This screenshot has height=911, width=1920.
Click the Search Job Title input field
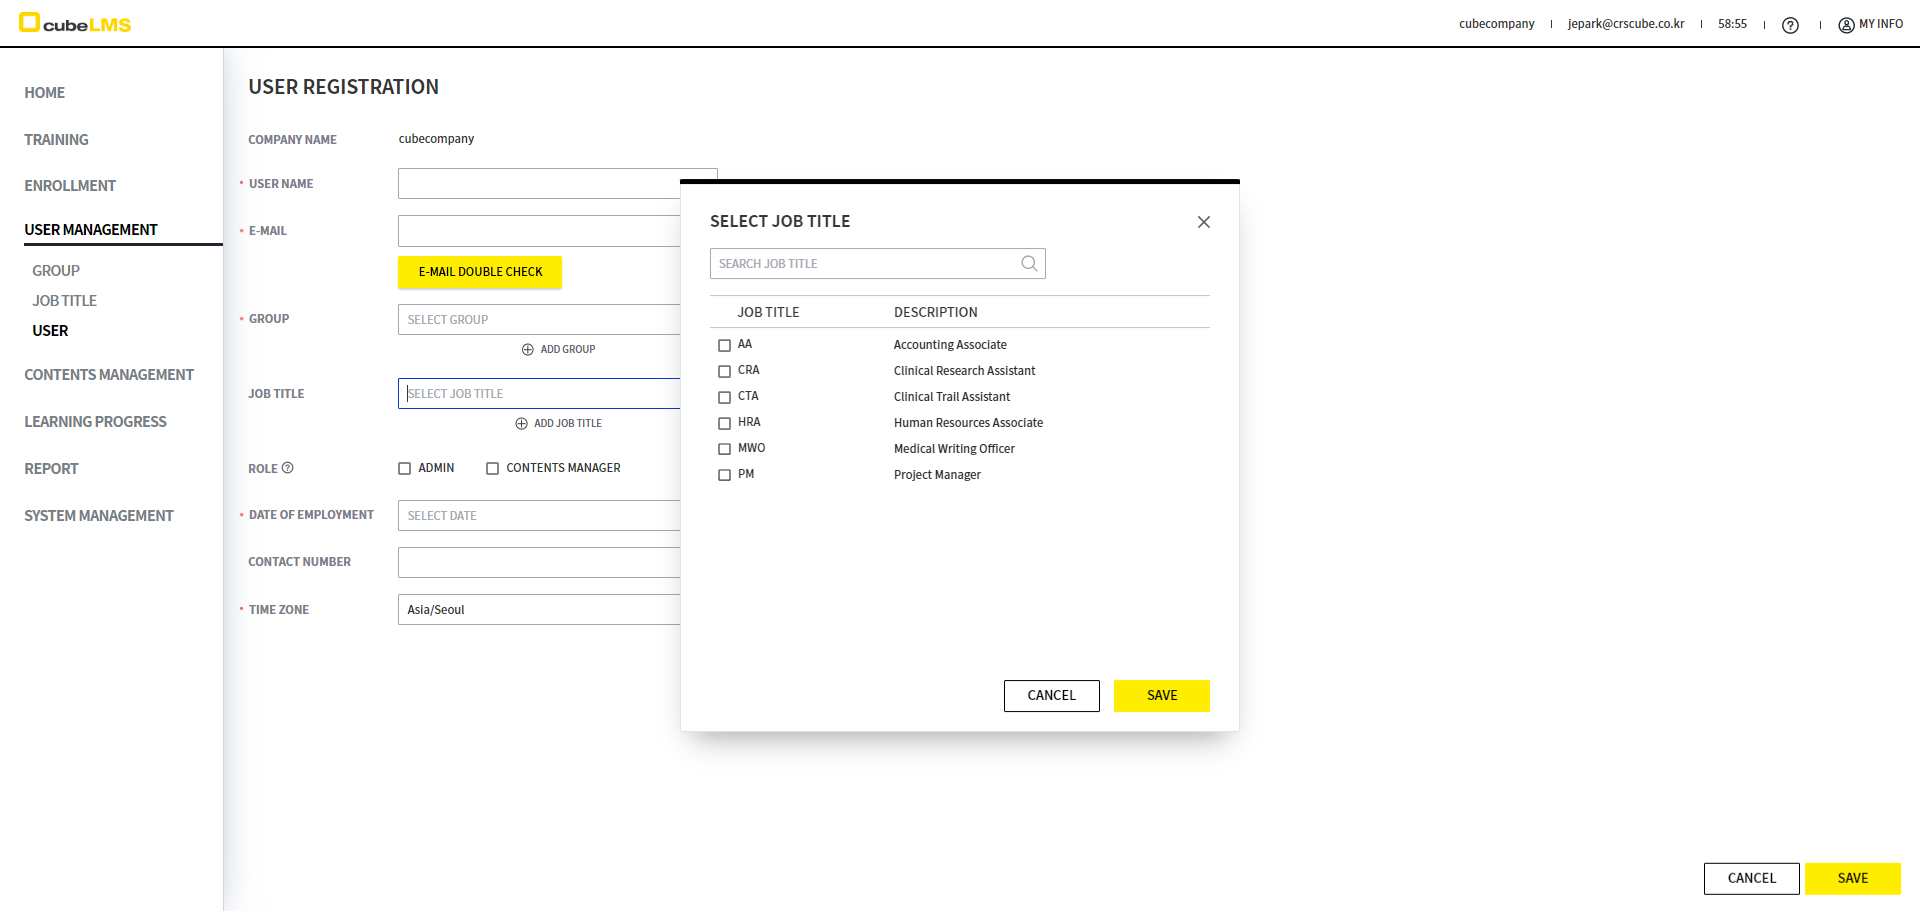pos(862,264)
